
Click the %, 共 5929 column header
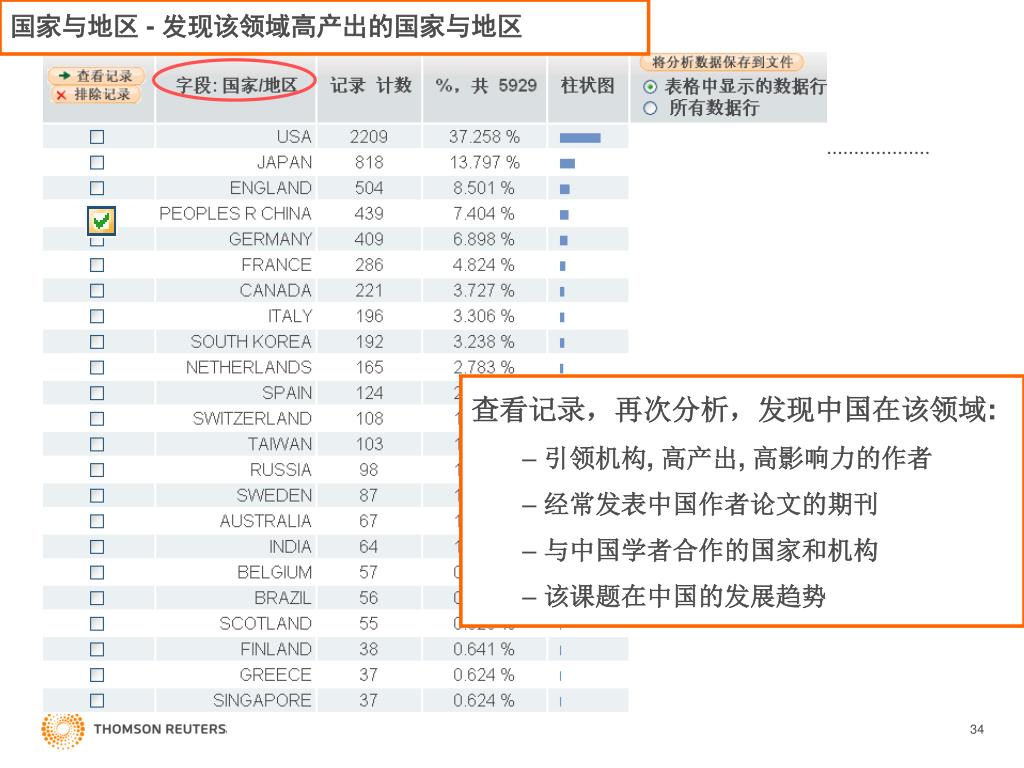485,86
